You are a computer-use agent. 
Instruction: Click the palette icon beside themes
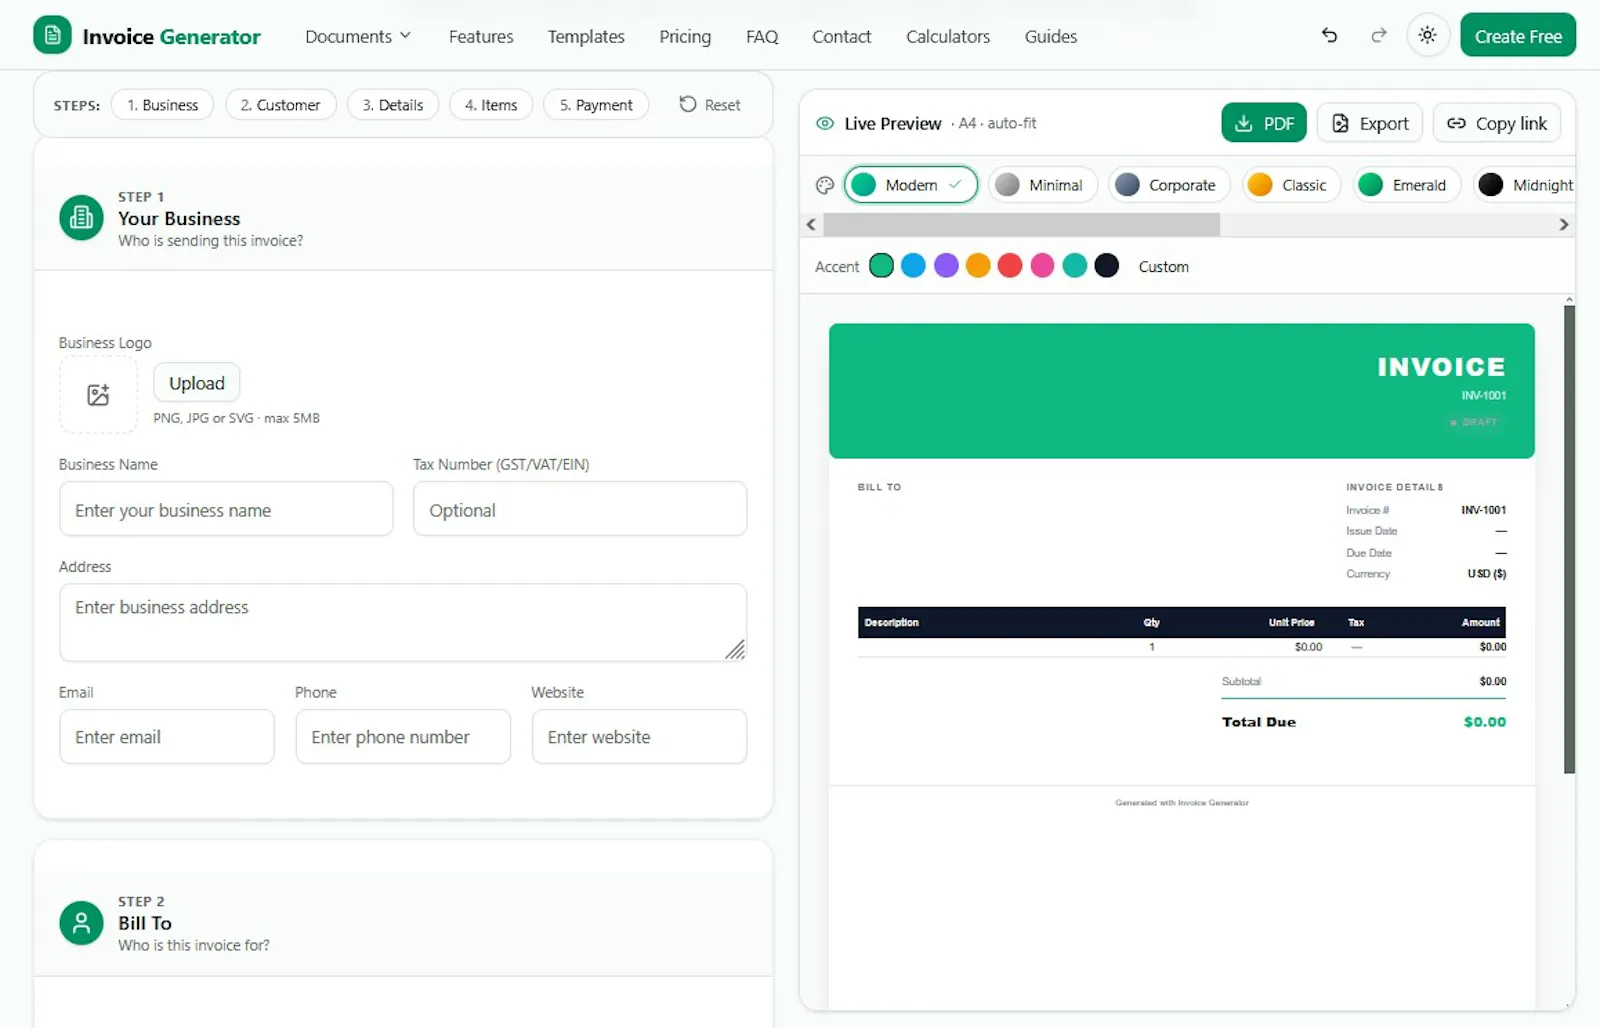point(825,185)
